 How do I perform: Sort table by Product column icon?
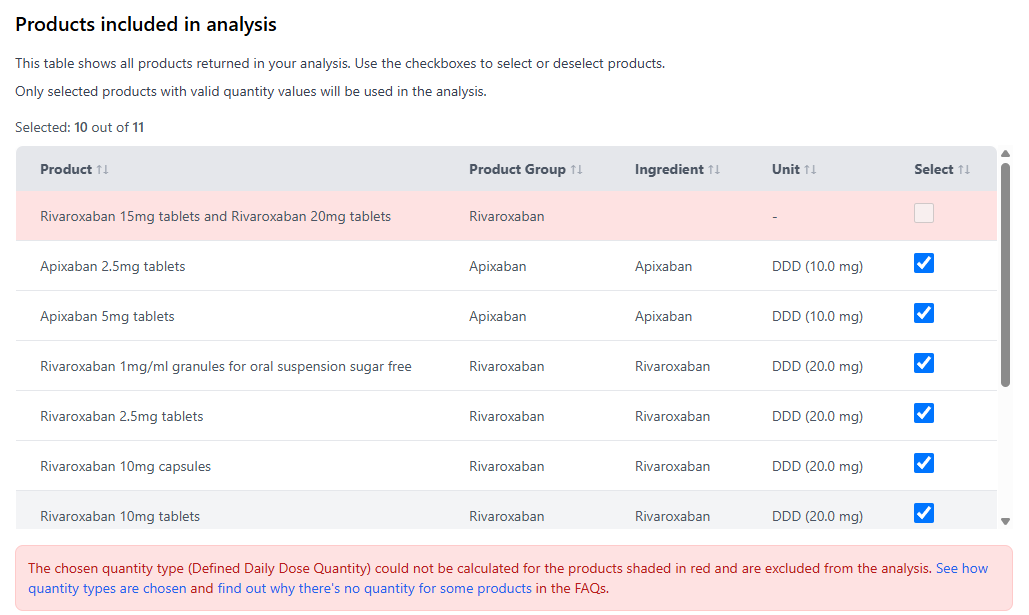pyautogui.click(x=102, y=170)
